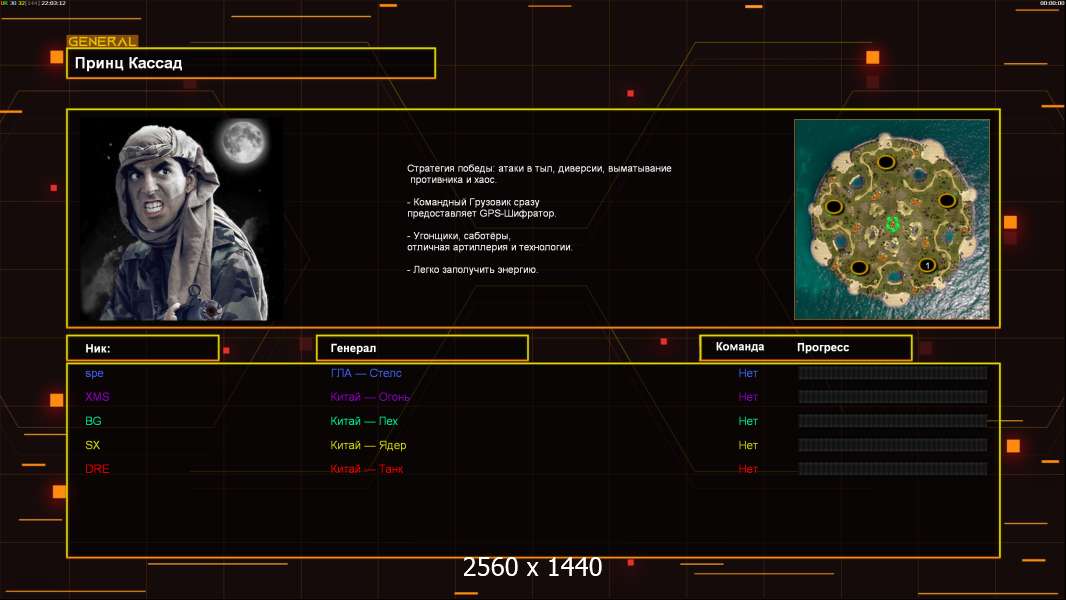
Task: Click the "Команда" column header
Action: (x=740, y=347)
